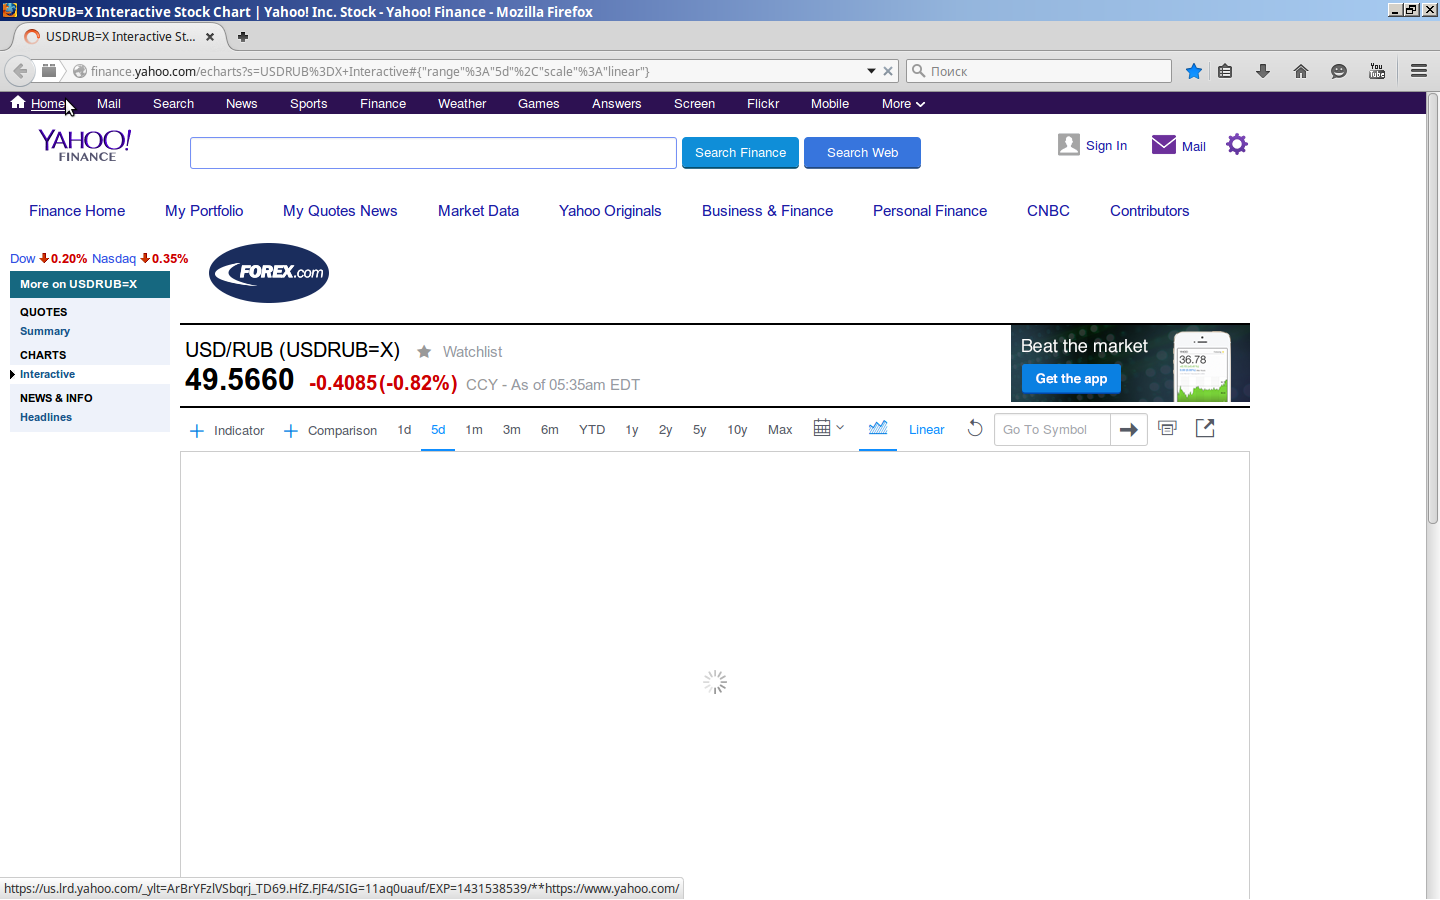Bookmark this page with the star
The height and width of the screenshot is (900, 1440).
(1194, 71)
